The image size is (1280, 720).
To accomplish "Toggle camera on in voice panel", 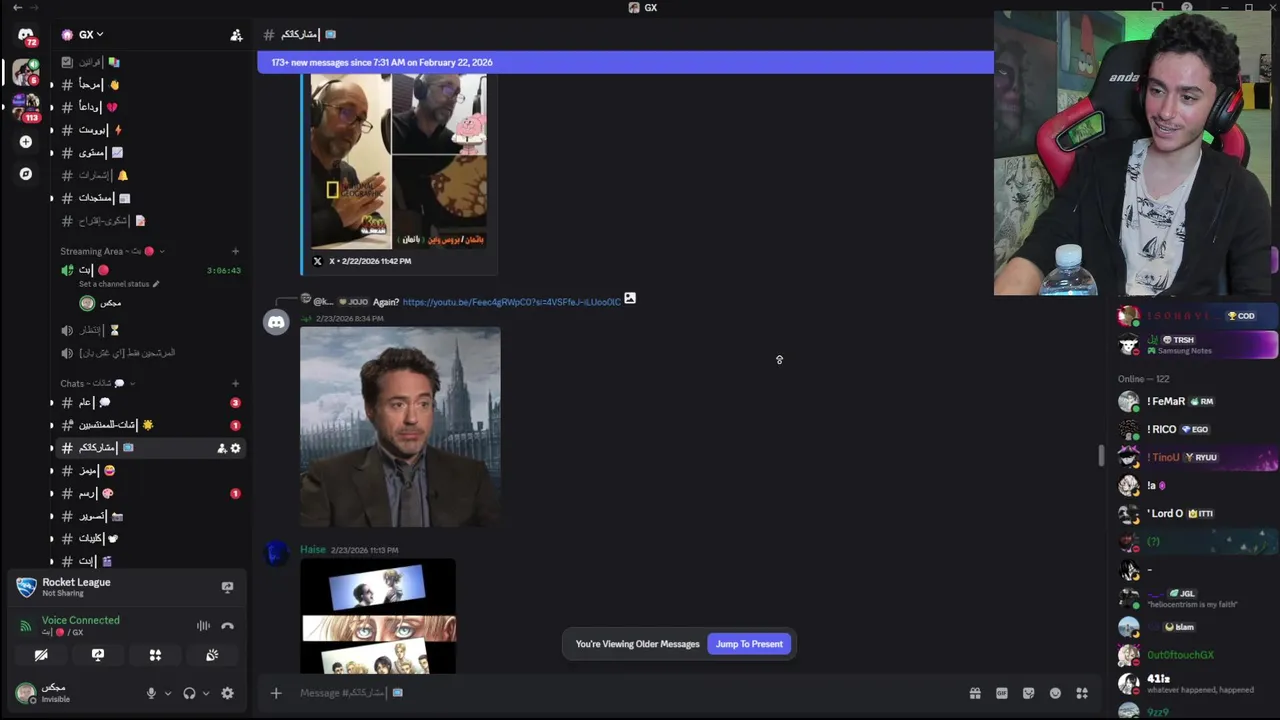I will 41,655.
